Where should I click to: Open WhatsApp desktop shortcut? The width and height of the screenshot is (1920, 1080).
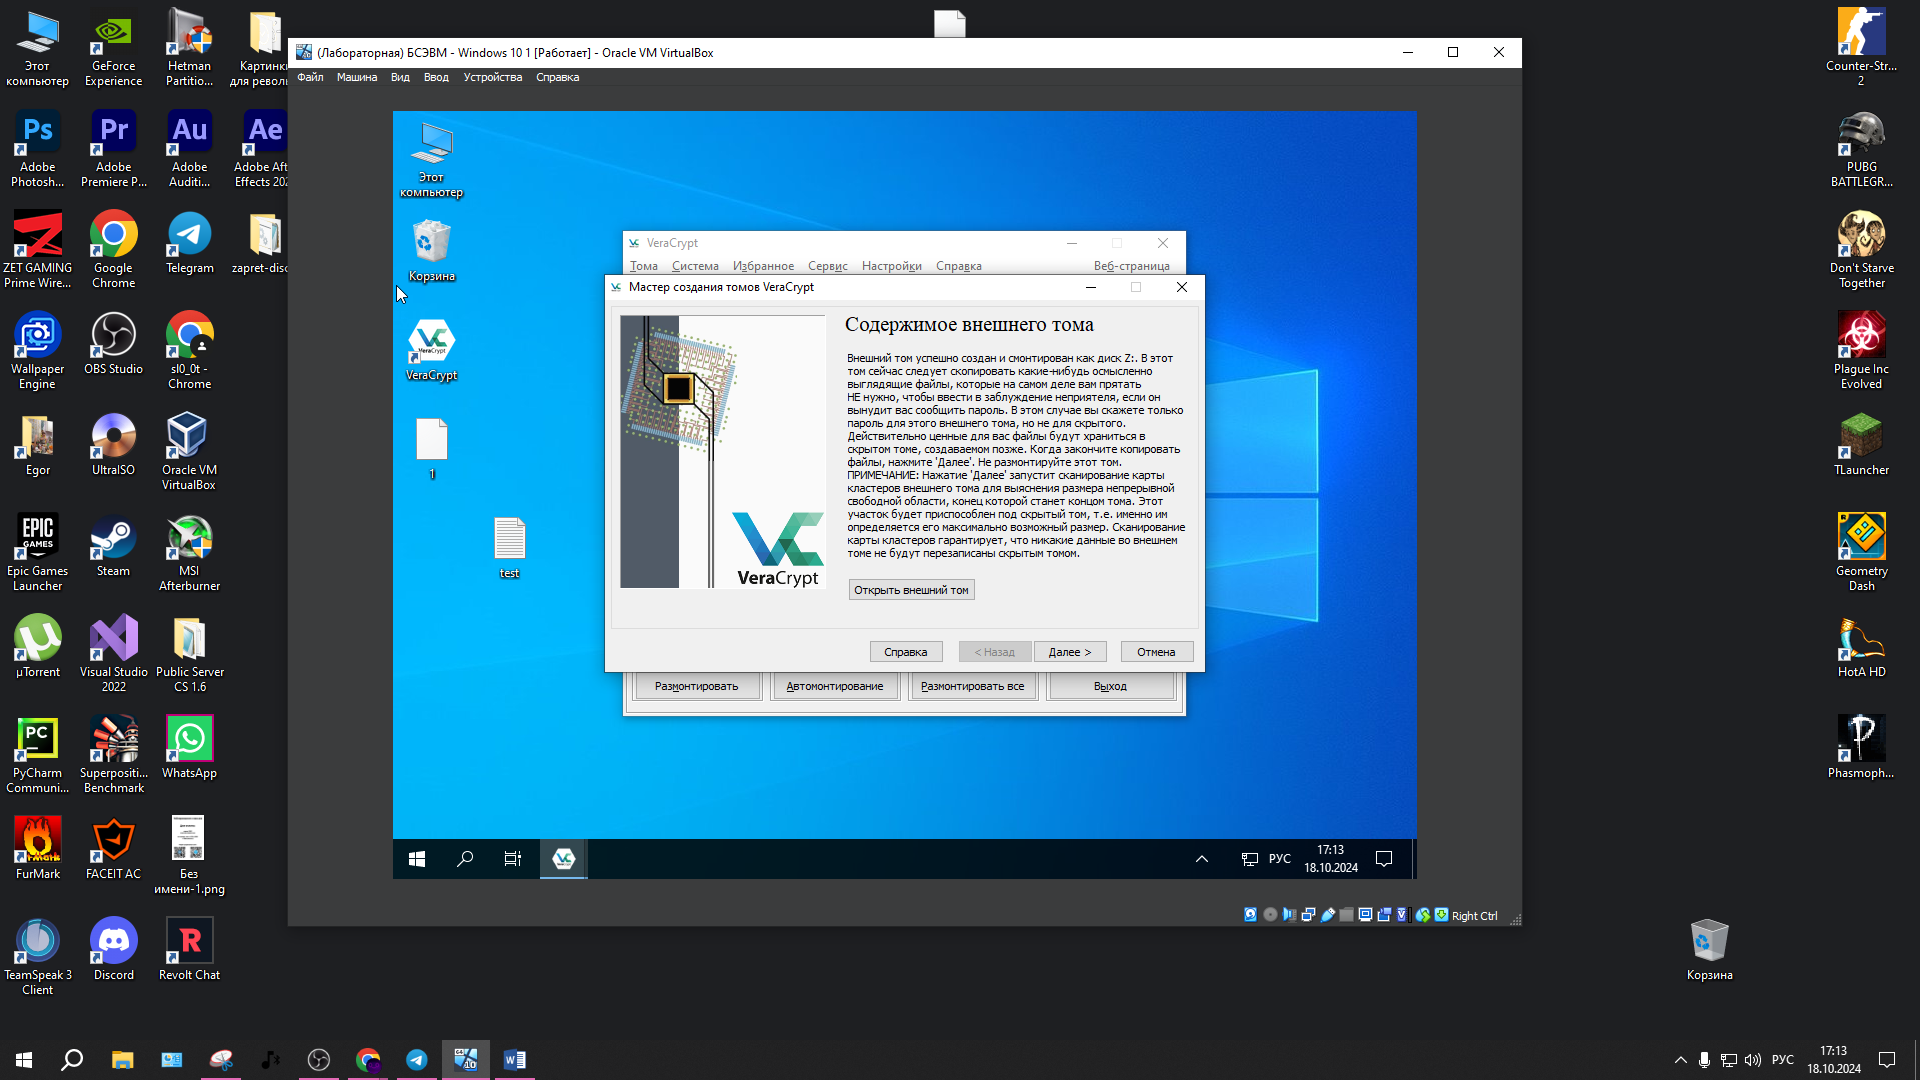click(x=190, y=748)
